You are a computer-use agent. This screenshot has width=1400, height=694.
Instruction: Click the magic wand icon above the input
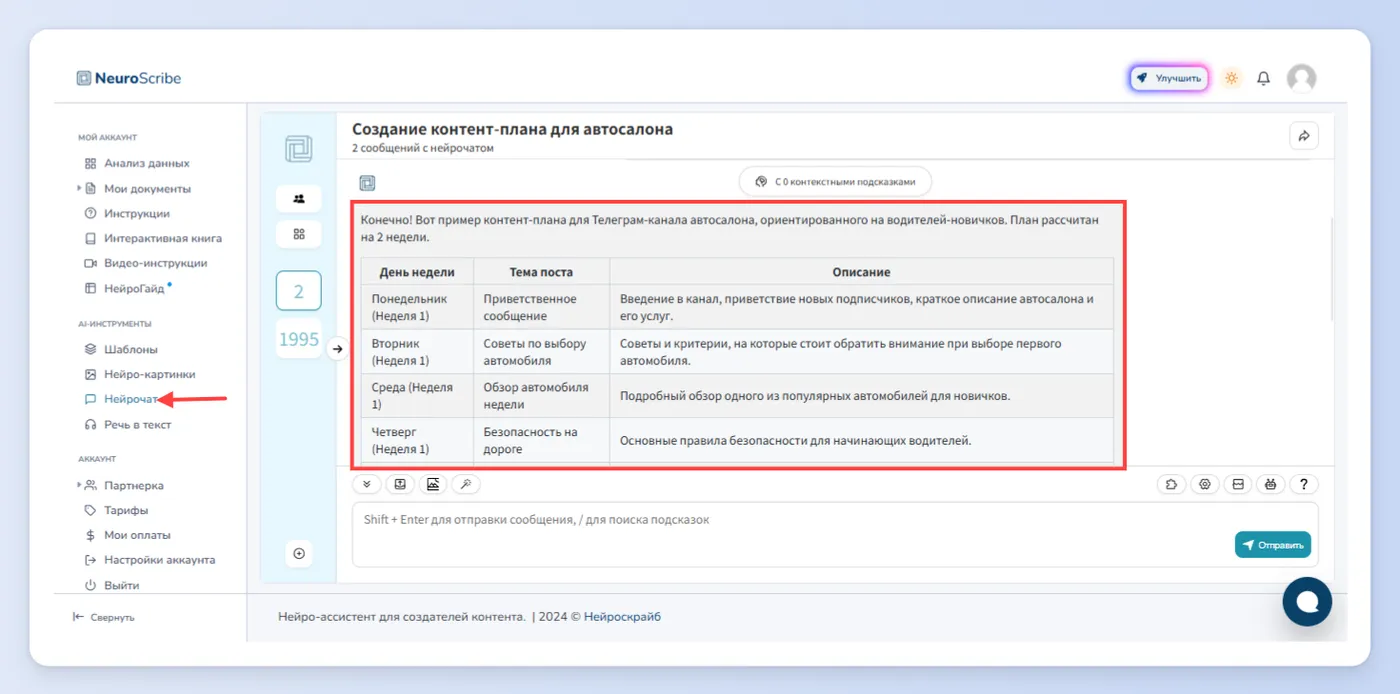466,484
